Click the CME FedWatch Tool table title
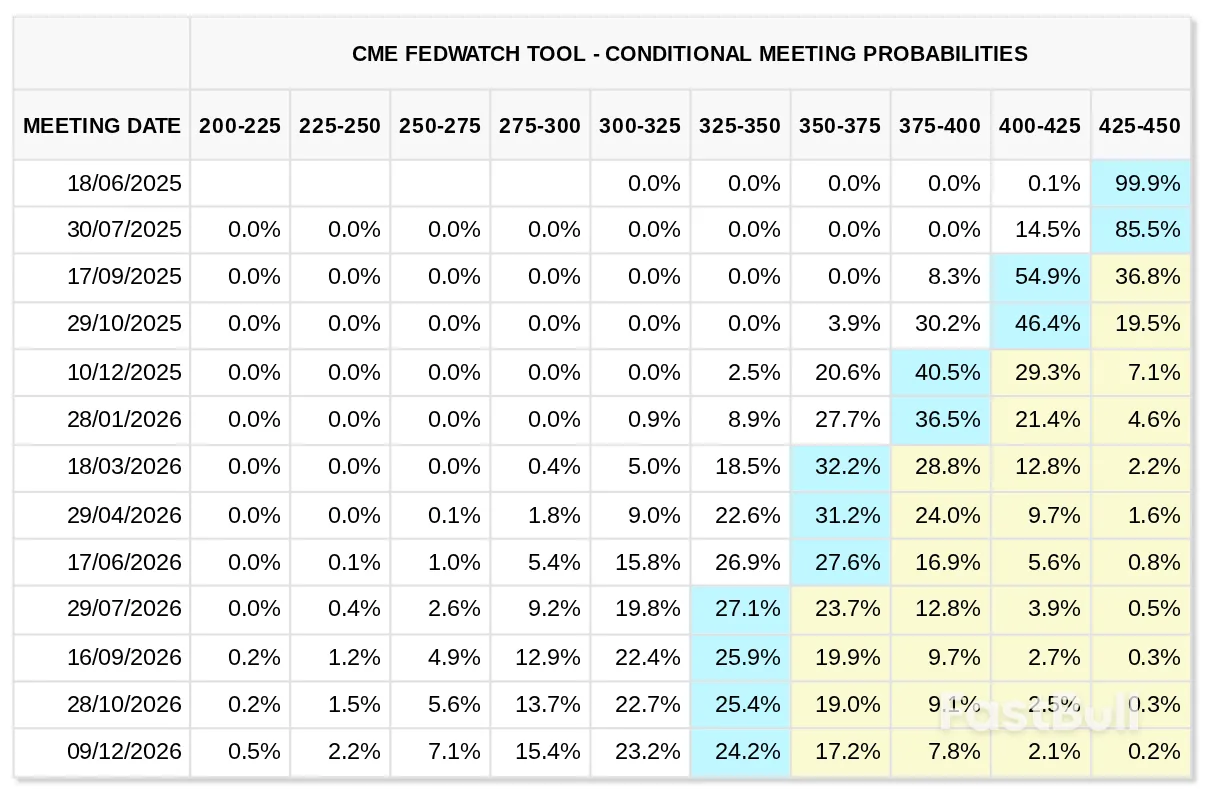 click(689, 53)
